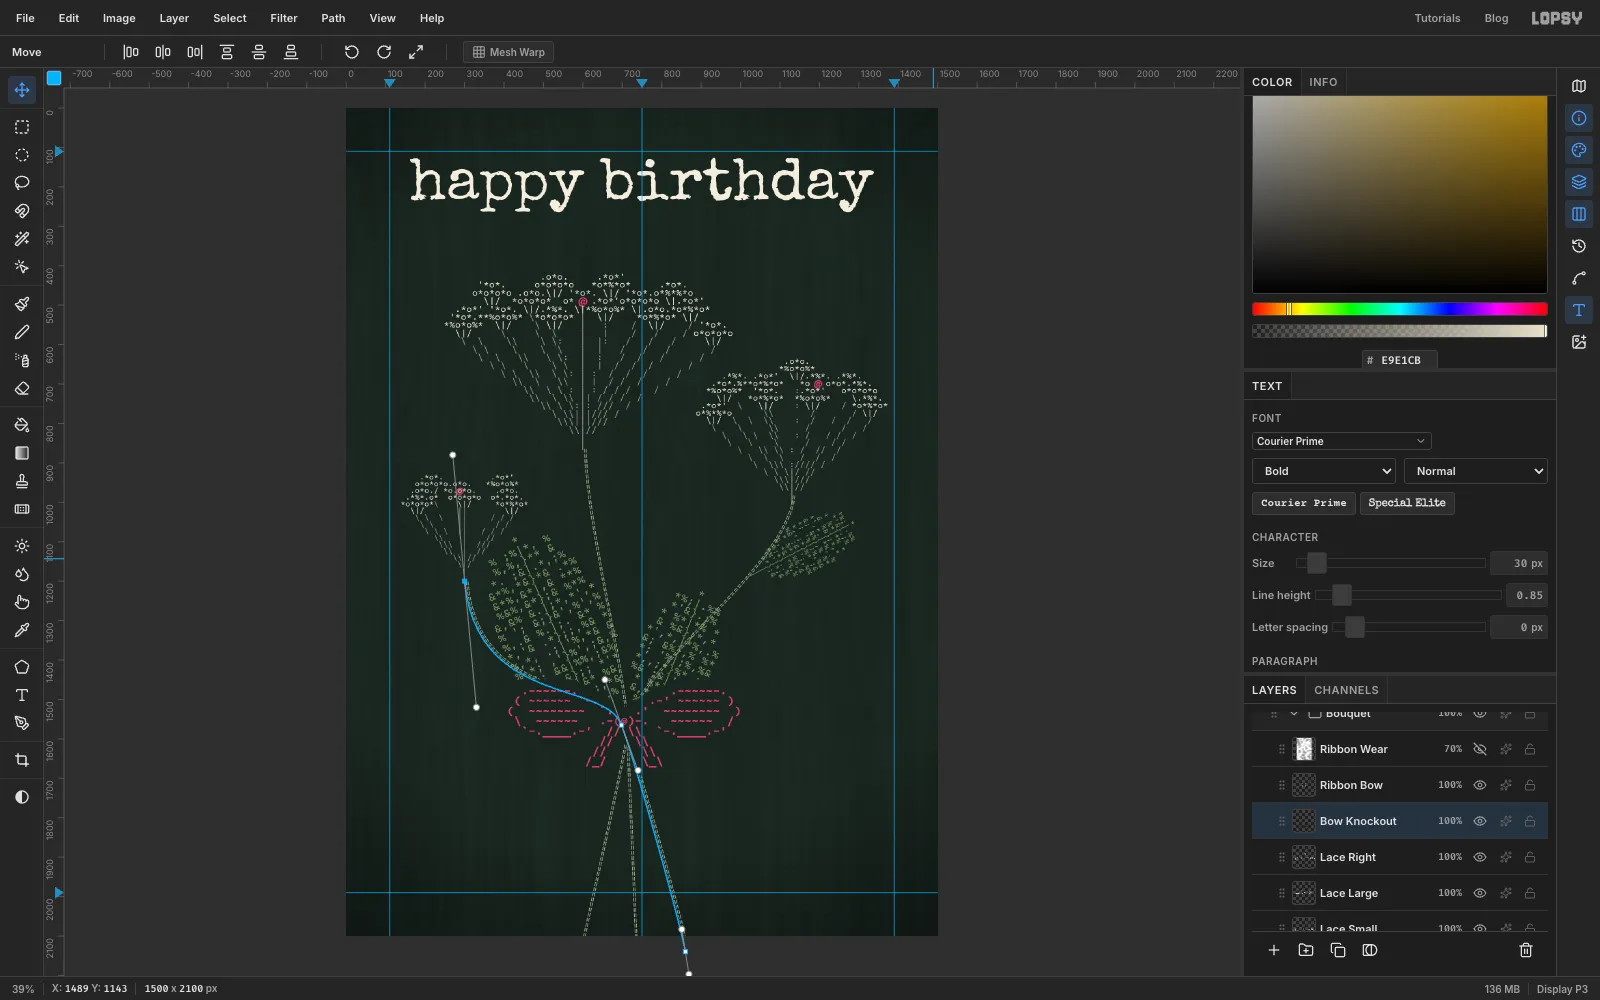Hide the Bow Knockout layer
The width and height of the screenshot is (1600, 1000).
pyautogui.click(x=1480, y=821)
